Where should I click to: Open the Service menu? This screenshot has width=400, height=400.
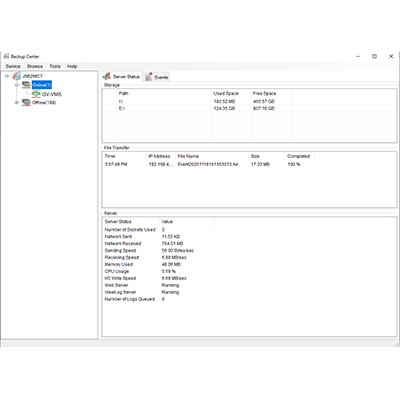point(13,66)
